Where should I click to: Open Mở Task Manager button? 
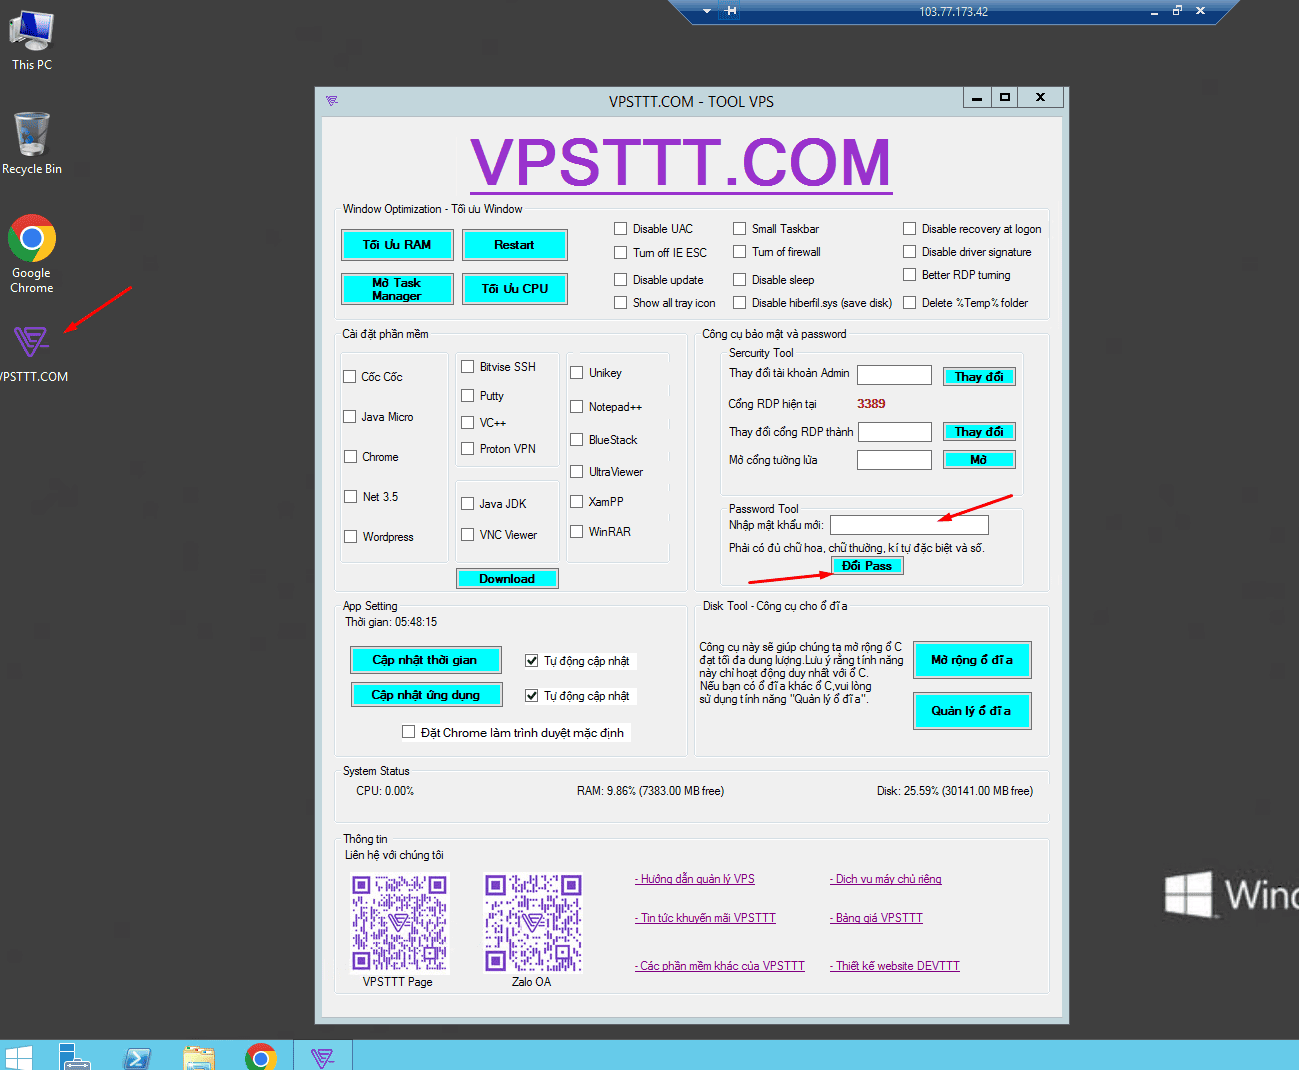point(397,289)
